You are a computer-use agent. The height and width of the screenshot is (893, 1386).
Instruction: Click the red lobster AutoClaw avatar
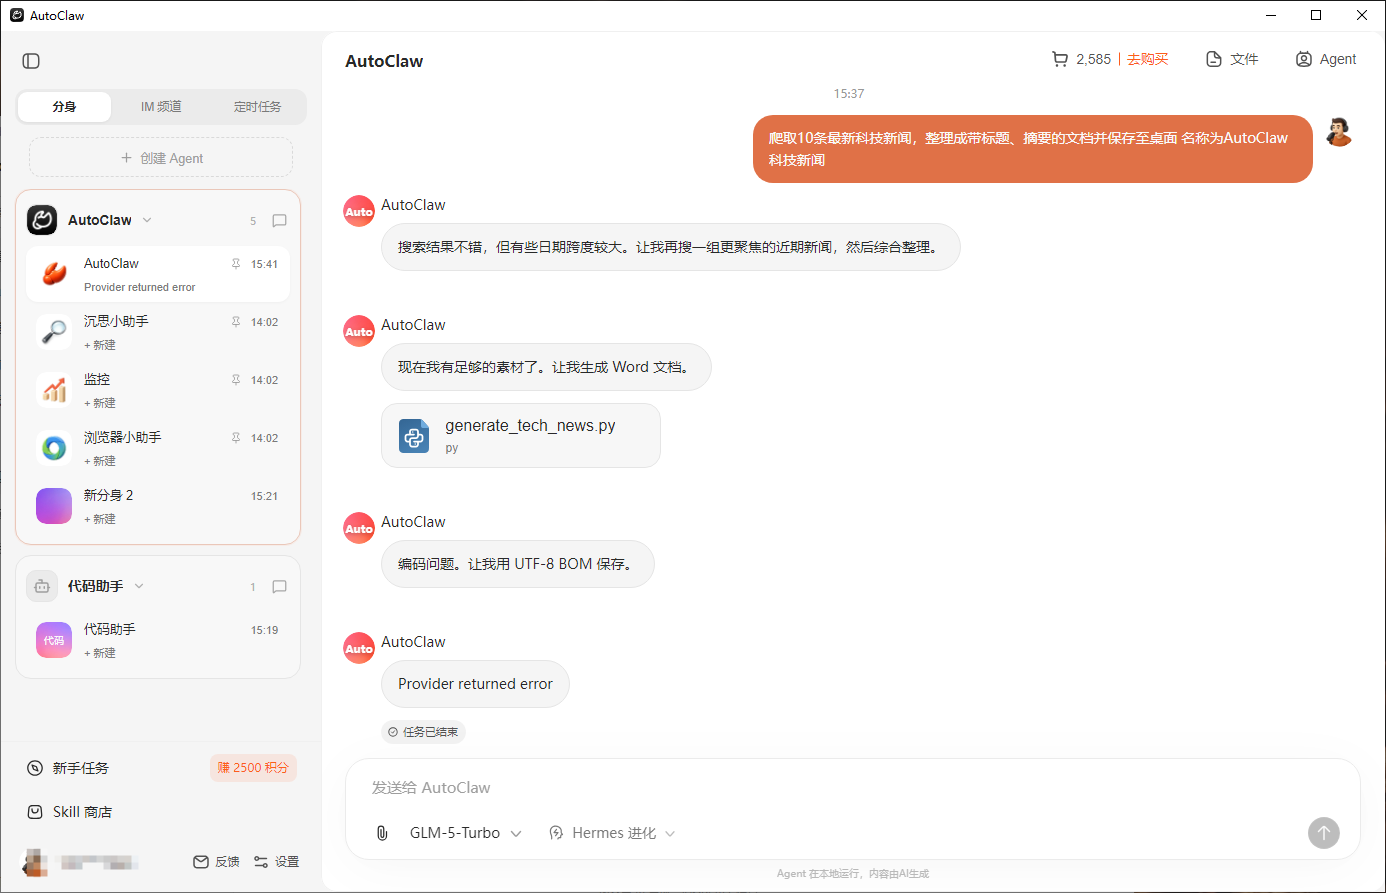tap(54, 274)
